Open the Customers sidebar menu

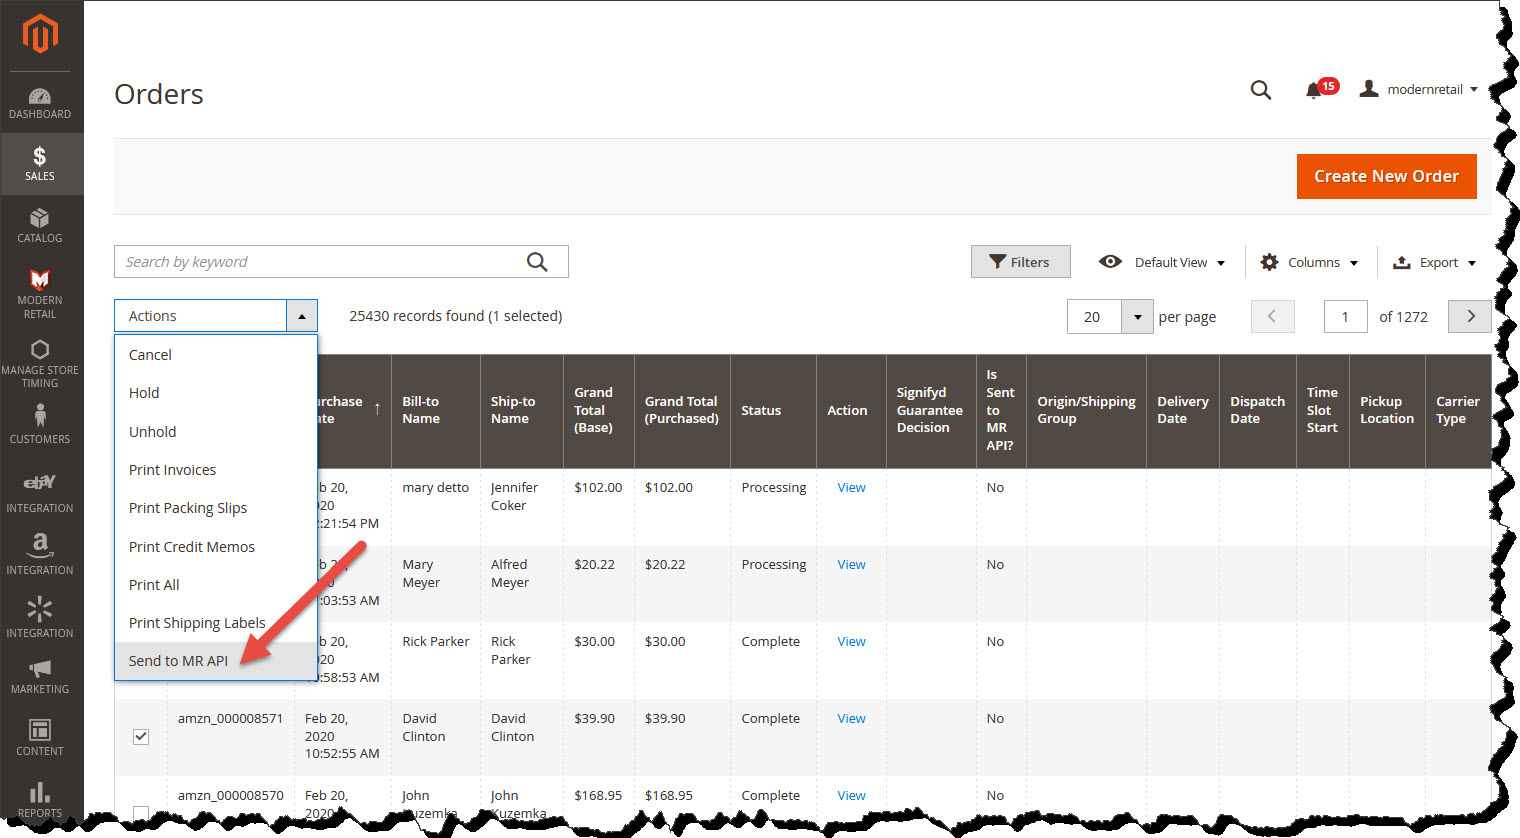(40, 423)
